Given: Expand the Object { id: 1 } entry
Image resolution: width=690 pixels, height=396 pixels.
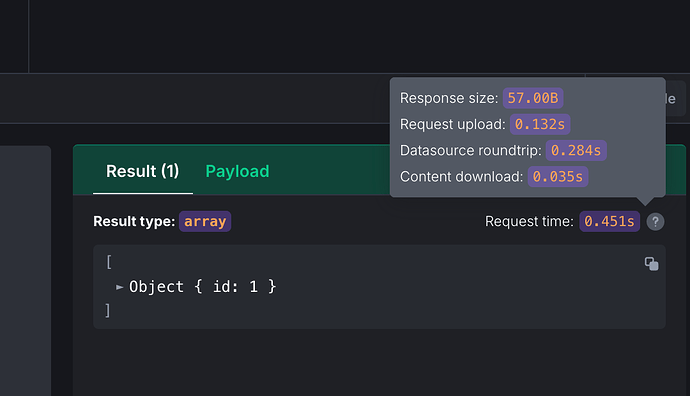Looking at the screenshot, I should 119,287.
